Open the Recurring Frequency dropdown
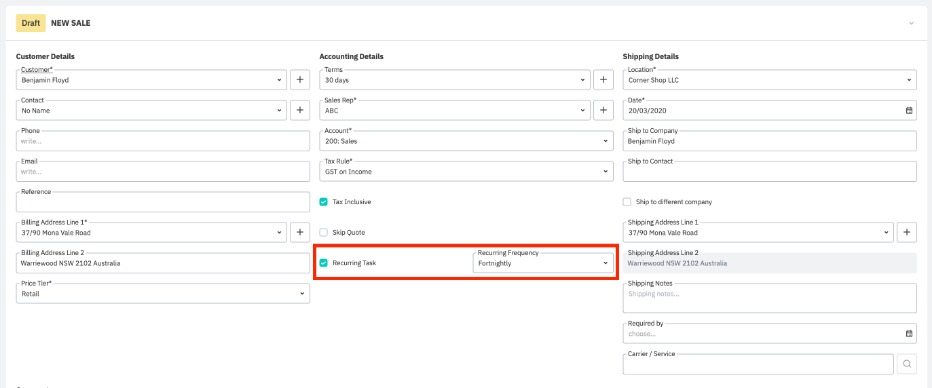 543,262
